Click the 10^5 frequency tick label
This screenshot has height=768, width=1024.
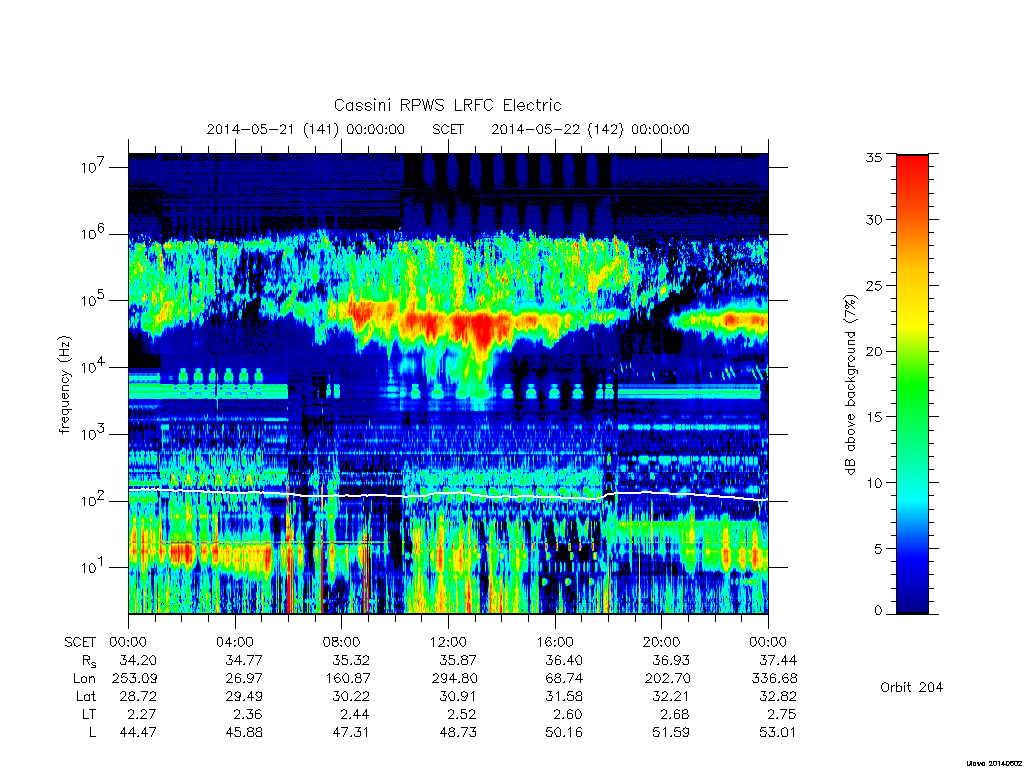pyautogui.click(x=93, y=300)
